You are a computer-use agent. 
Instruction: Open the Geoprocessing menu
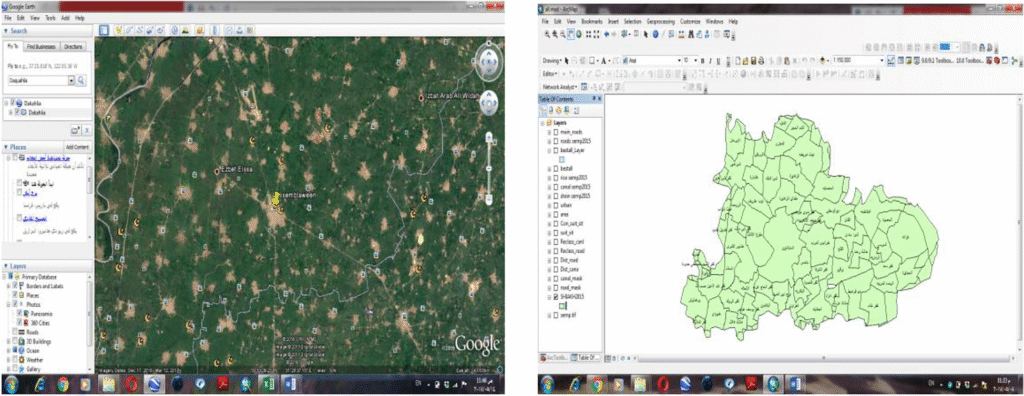662,22
